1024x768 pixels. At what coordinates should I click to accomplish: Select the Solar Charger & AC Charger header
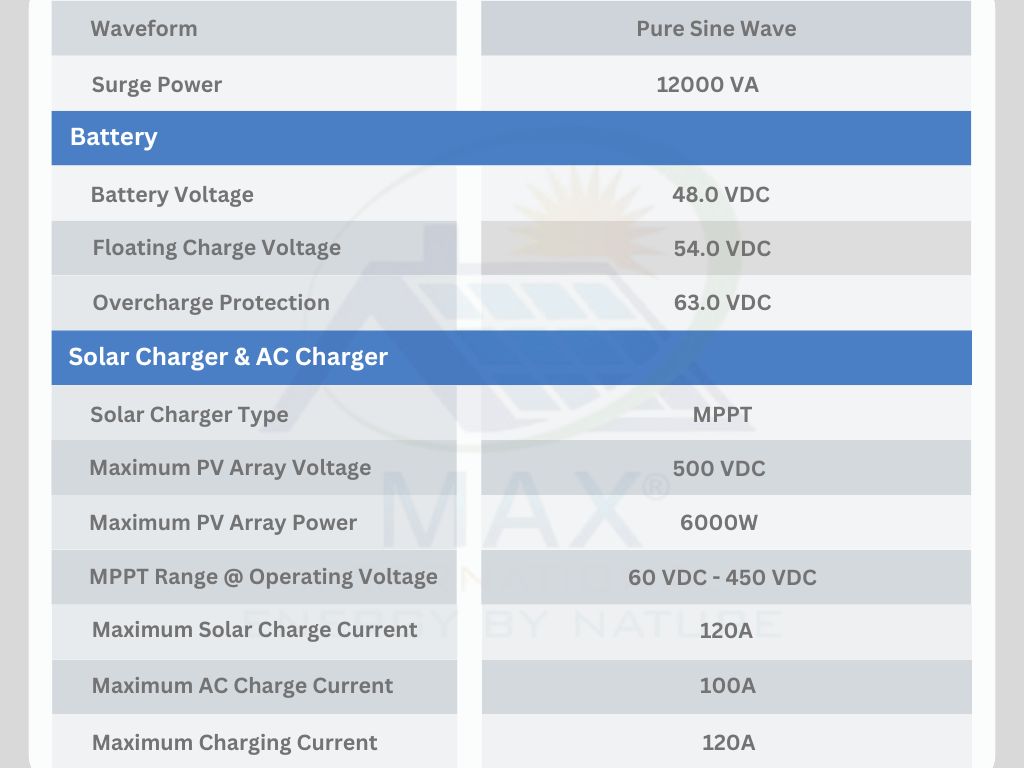[x=511, y=357]
